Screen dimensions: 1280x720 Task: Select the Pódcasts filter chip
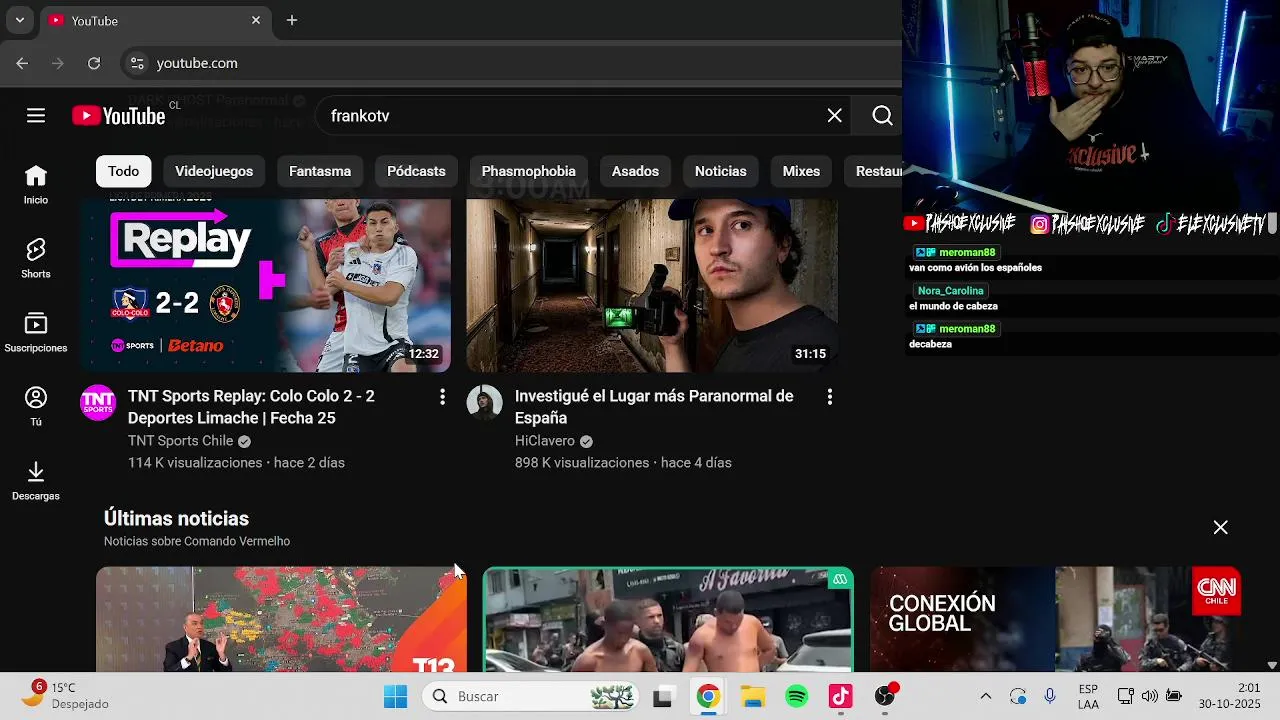pos(416,171)
